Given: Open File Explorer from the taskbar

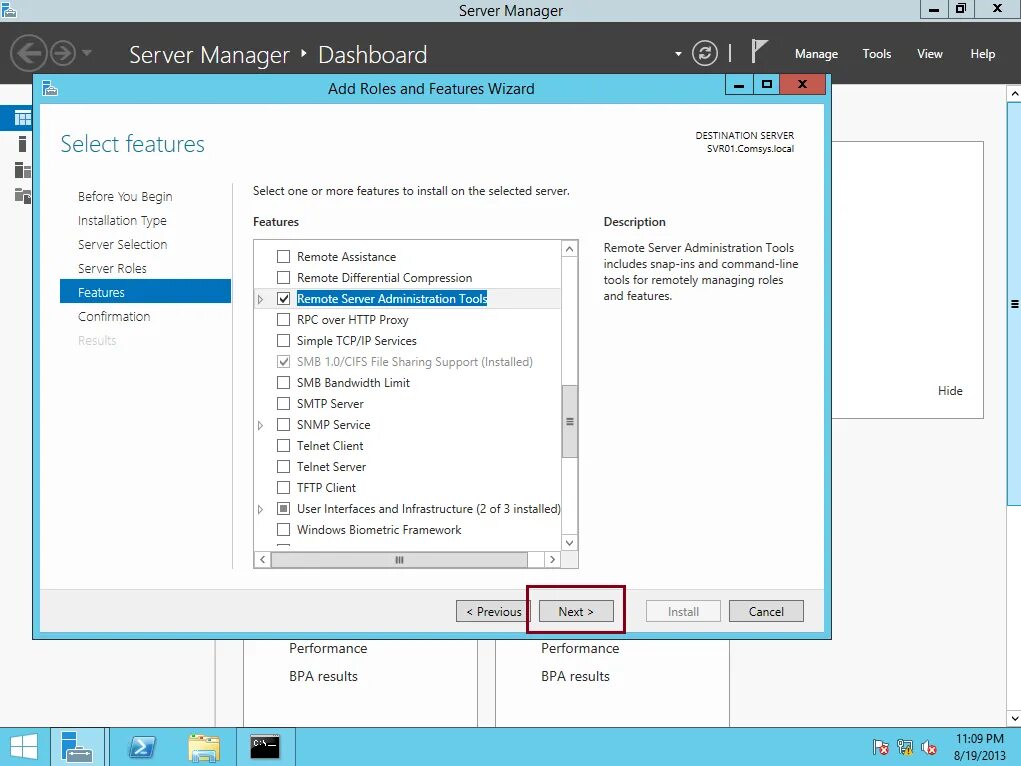Looking at the screenshot, I should 204,747.
